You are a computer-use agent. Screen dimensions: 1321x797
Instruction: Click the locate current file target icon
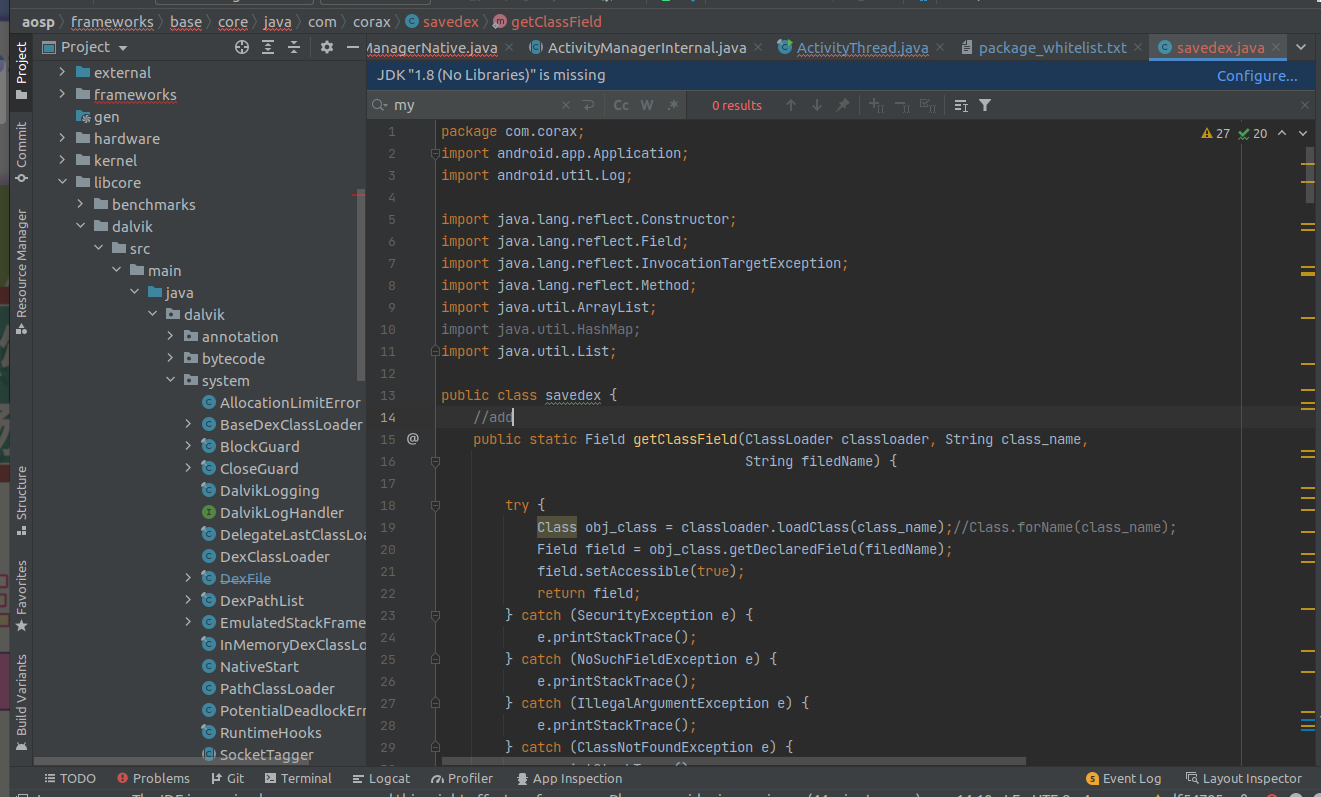pyautogui.click(x=241, y=47)
